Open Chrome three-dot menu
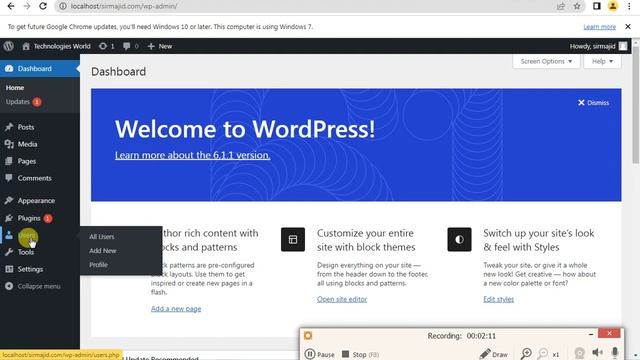Image resolution: width=640 pixels, height=360 pixels. click(x=629, y=6)
